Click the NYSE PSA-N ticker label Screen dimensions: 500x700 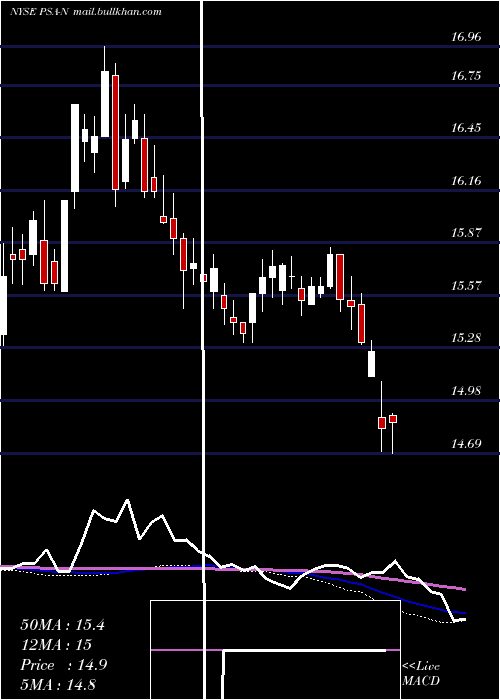pos(39,12)
